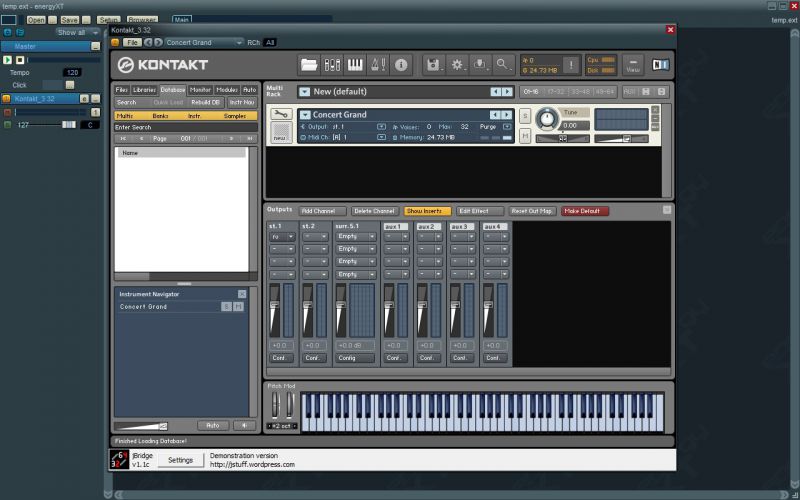800x500 pixels.
Task: Click the jBridge 64/32 logo icon
Action: coord(120,460)
